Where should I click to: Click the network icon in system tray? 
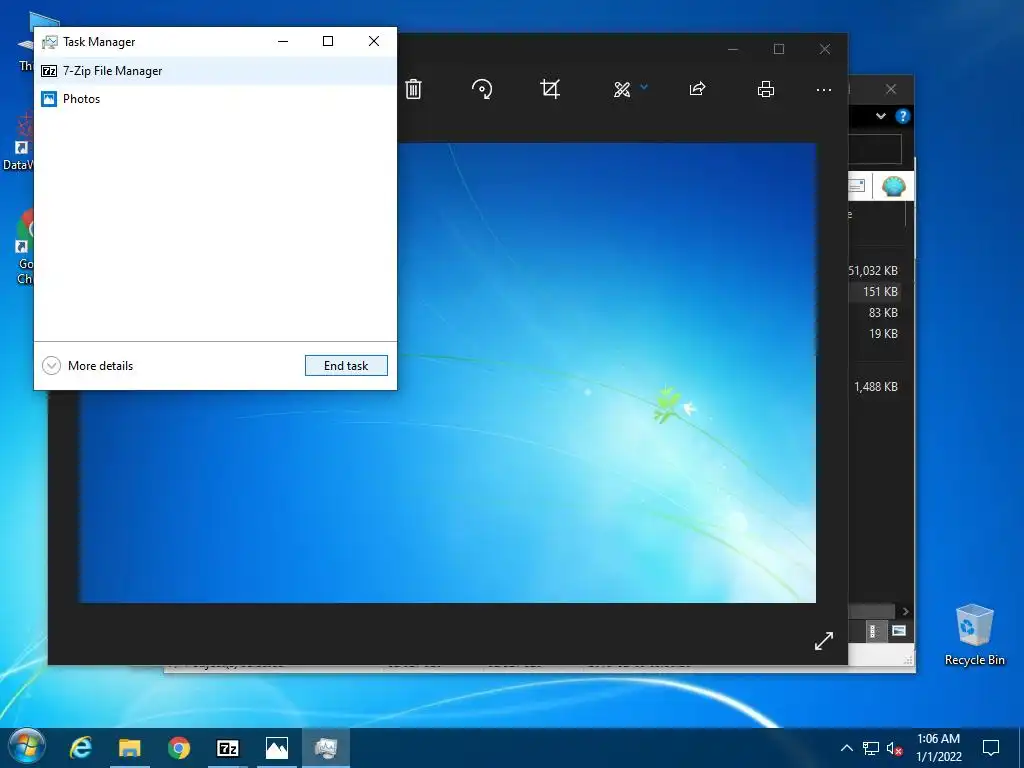(x=871, y=748)
